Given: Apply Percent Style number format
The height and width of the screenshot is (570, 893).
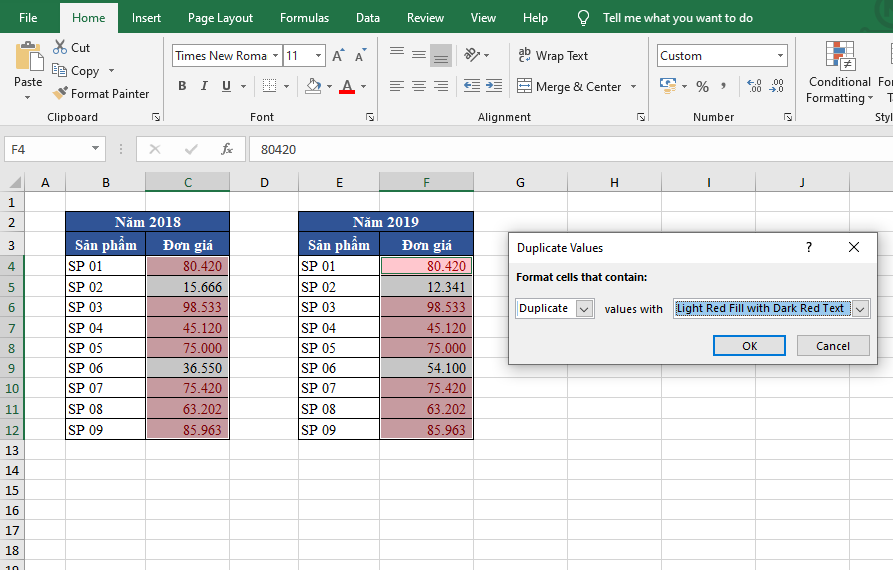Looking at the screenshot, I should click(x=702, y=87).
